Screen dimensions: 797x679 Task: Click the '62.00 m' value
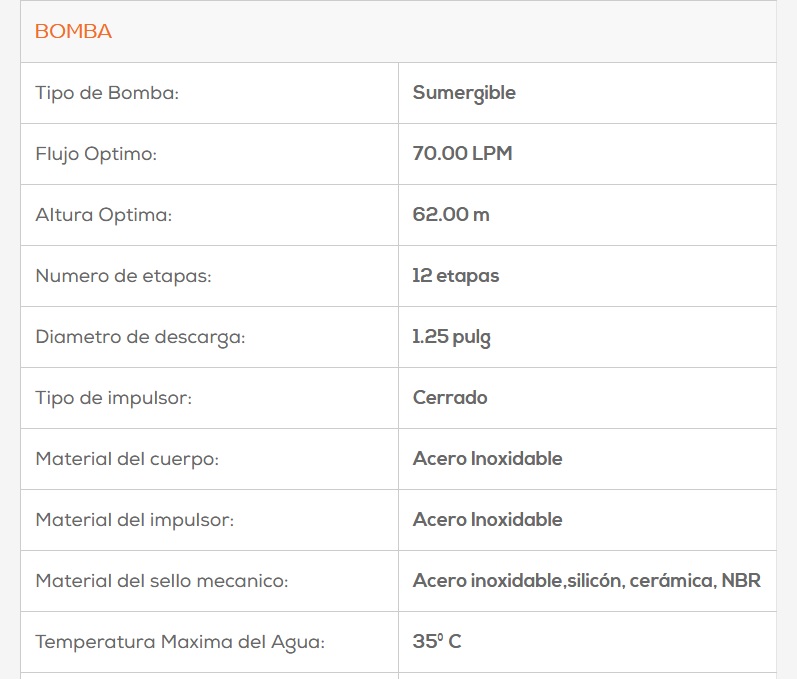(x=451, y=215)
